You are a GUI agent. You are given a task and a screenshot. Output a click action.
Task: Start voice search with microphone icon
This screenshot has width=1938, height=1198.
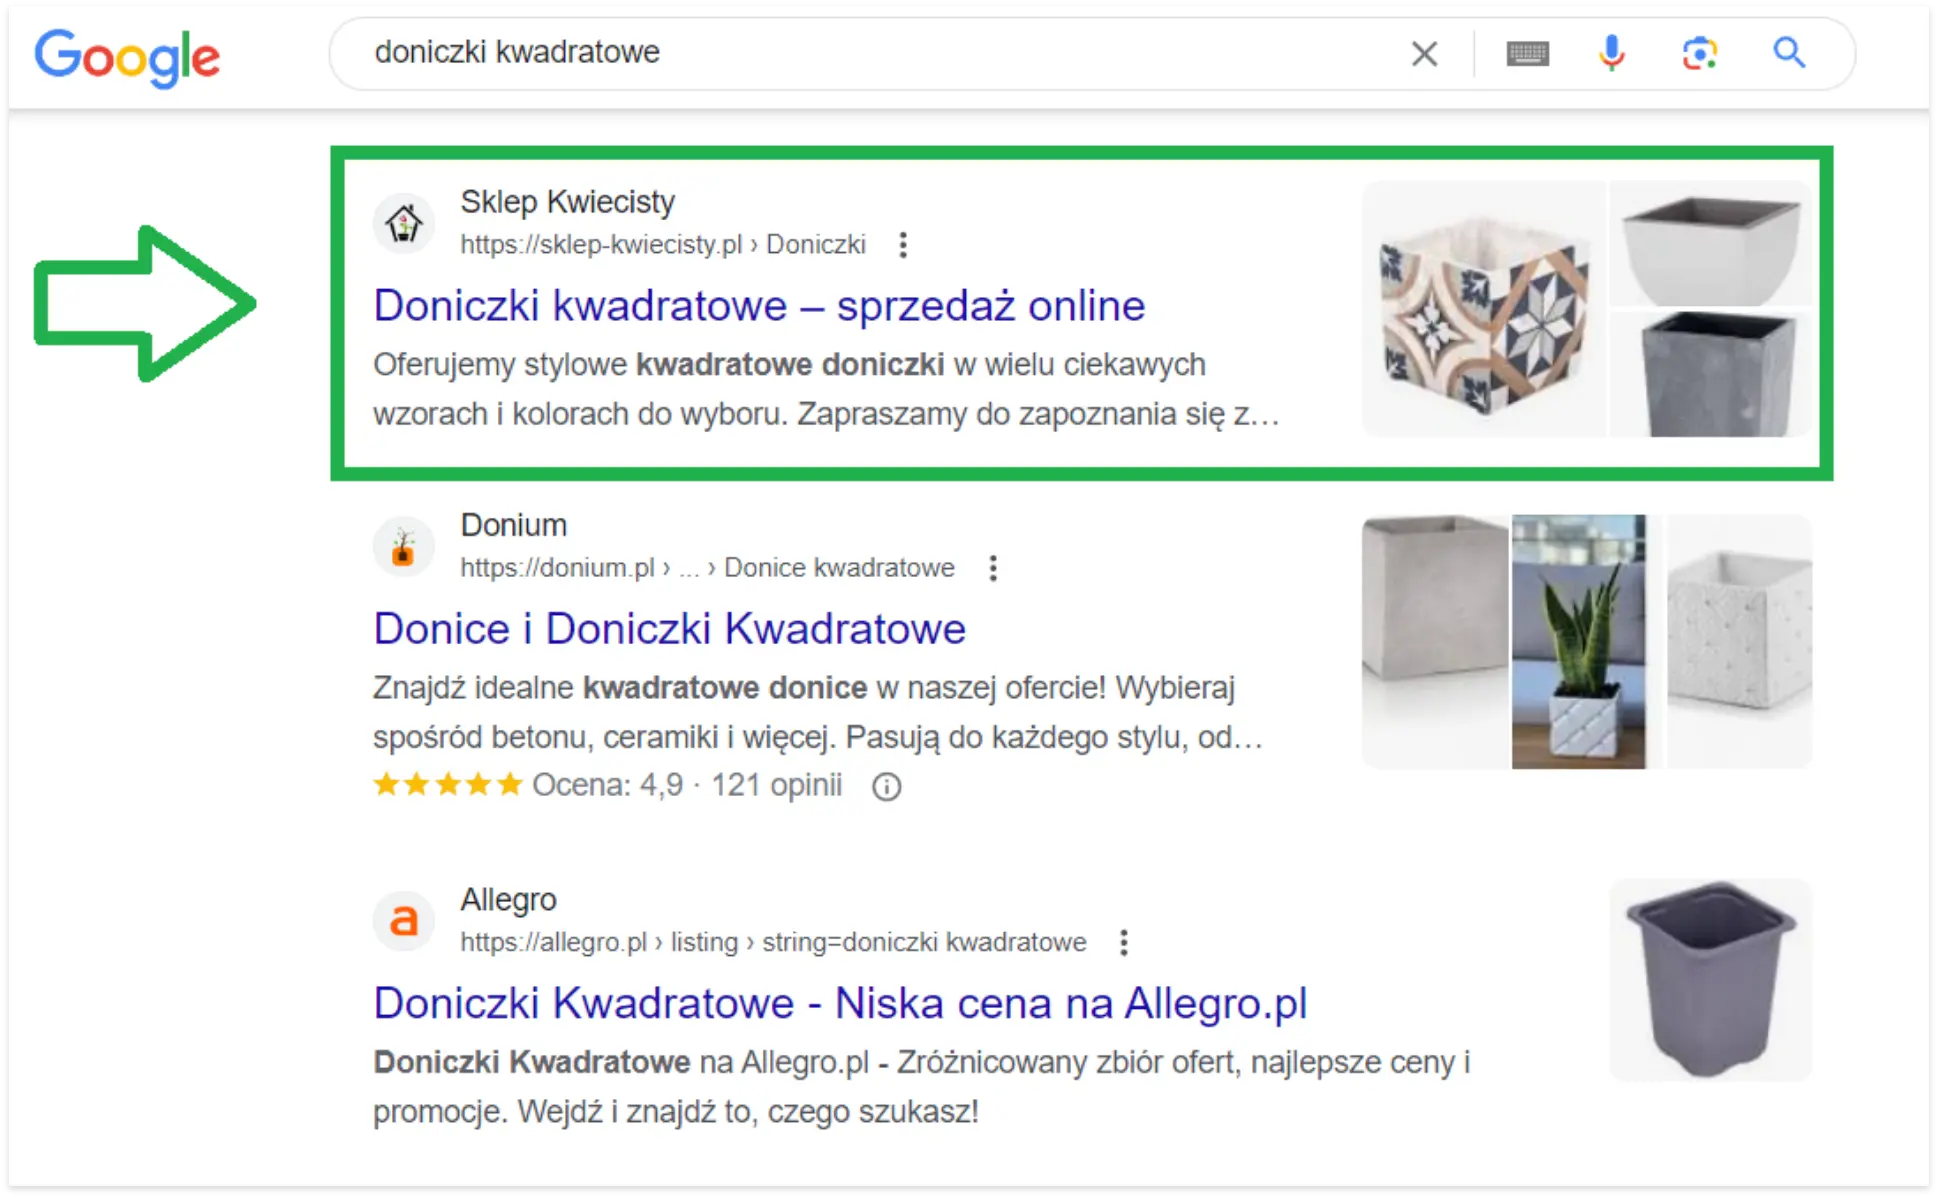(x=1611, y=53)
